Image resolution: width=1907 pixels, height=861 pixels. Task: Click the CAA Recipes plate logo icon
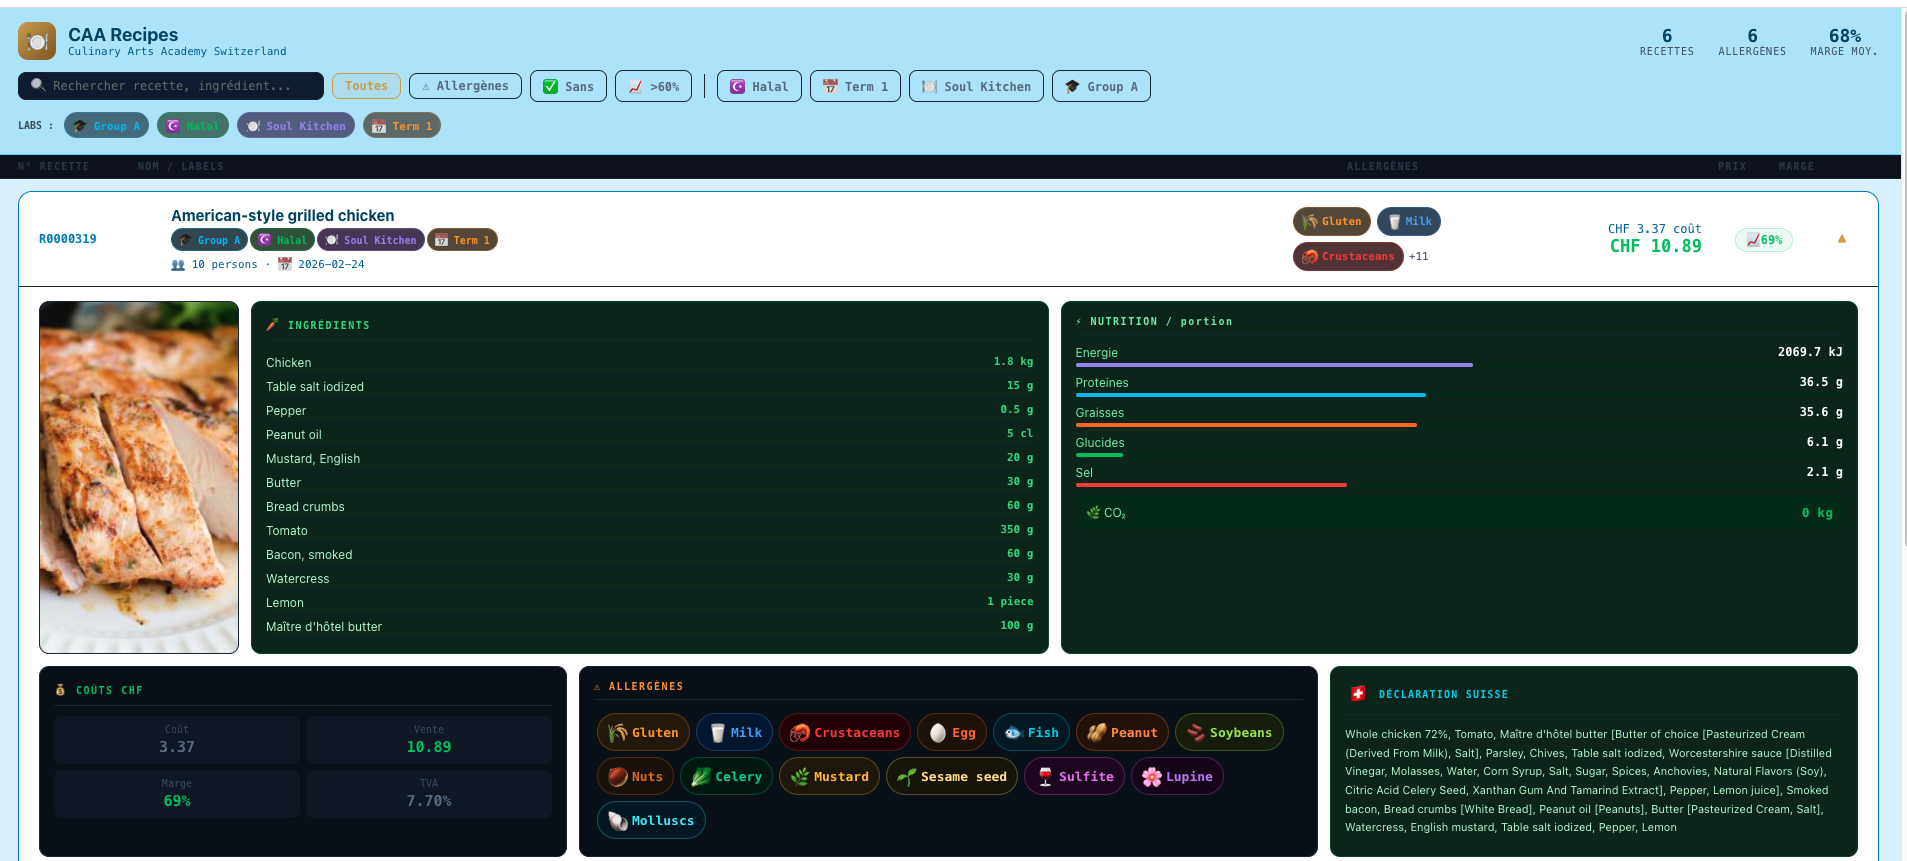37,41
